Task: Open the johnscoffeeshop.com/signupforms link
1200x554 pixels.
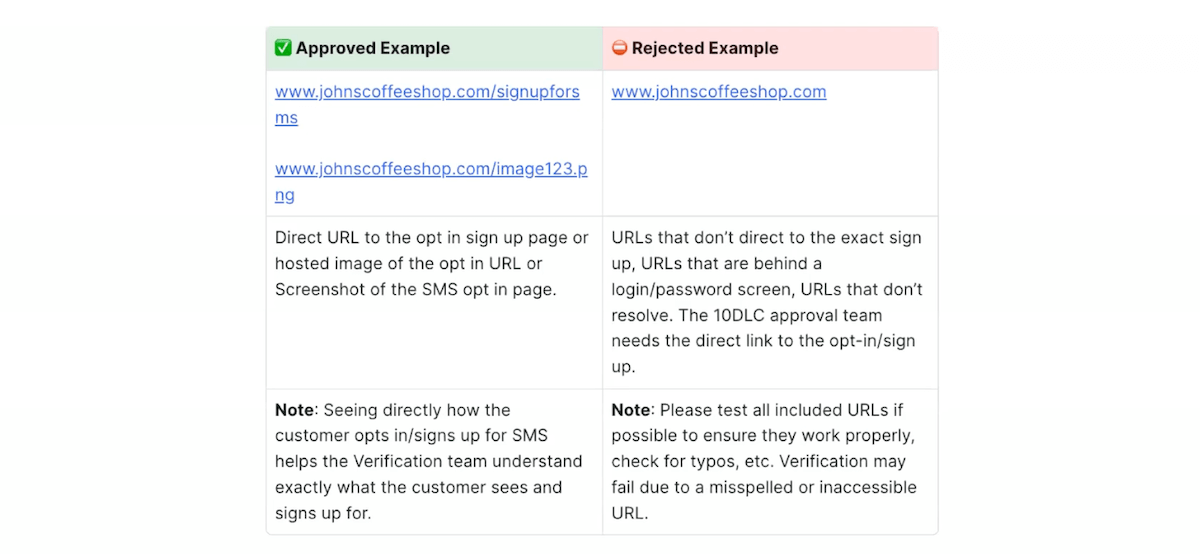Action: pyautogui.click(x=427, y=104)
